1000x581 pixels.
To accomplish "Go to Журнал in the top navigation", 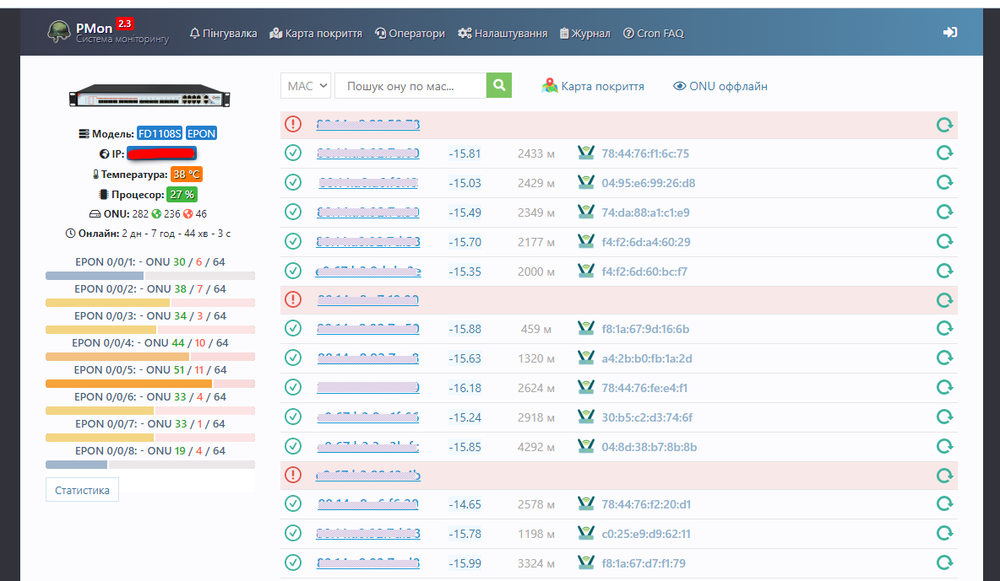I will (585, 33).
